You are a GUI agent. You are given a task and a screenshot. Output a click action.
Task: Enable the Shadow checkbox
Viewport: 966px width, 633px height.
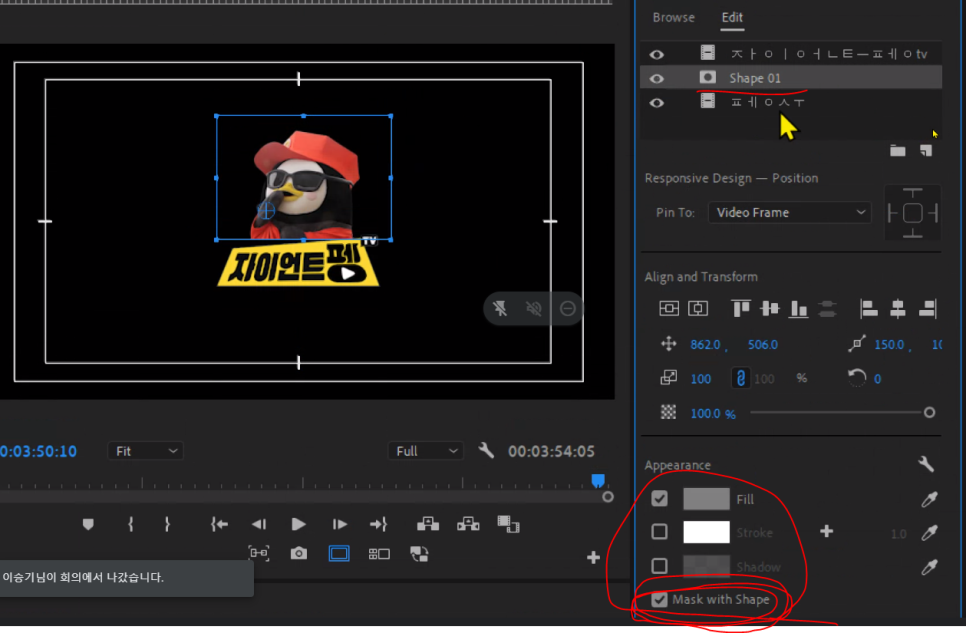(659, 566)
